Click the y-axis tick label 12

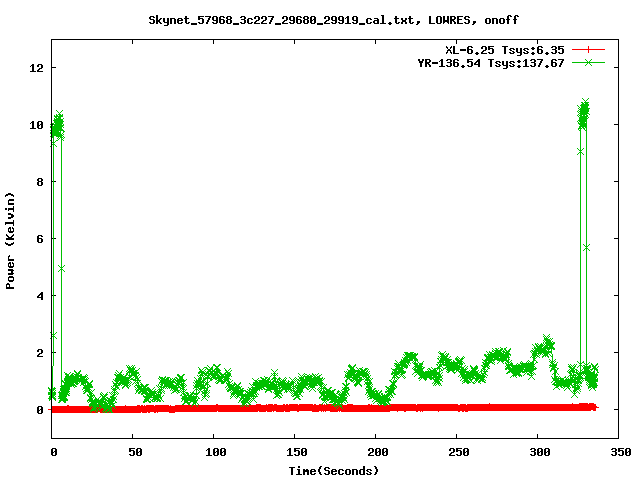36,68
